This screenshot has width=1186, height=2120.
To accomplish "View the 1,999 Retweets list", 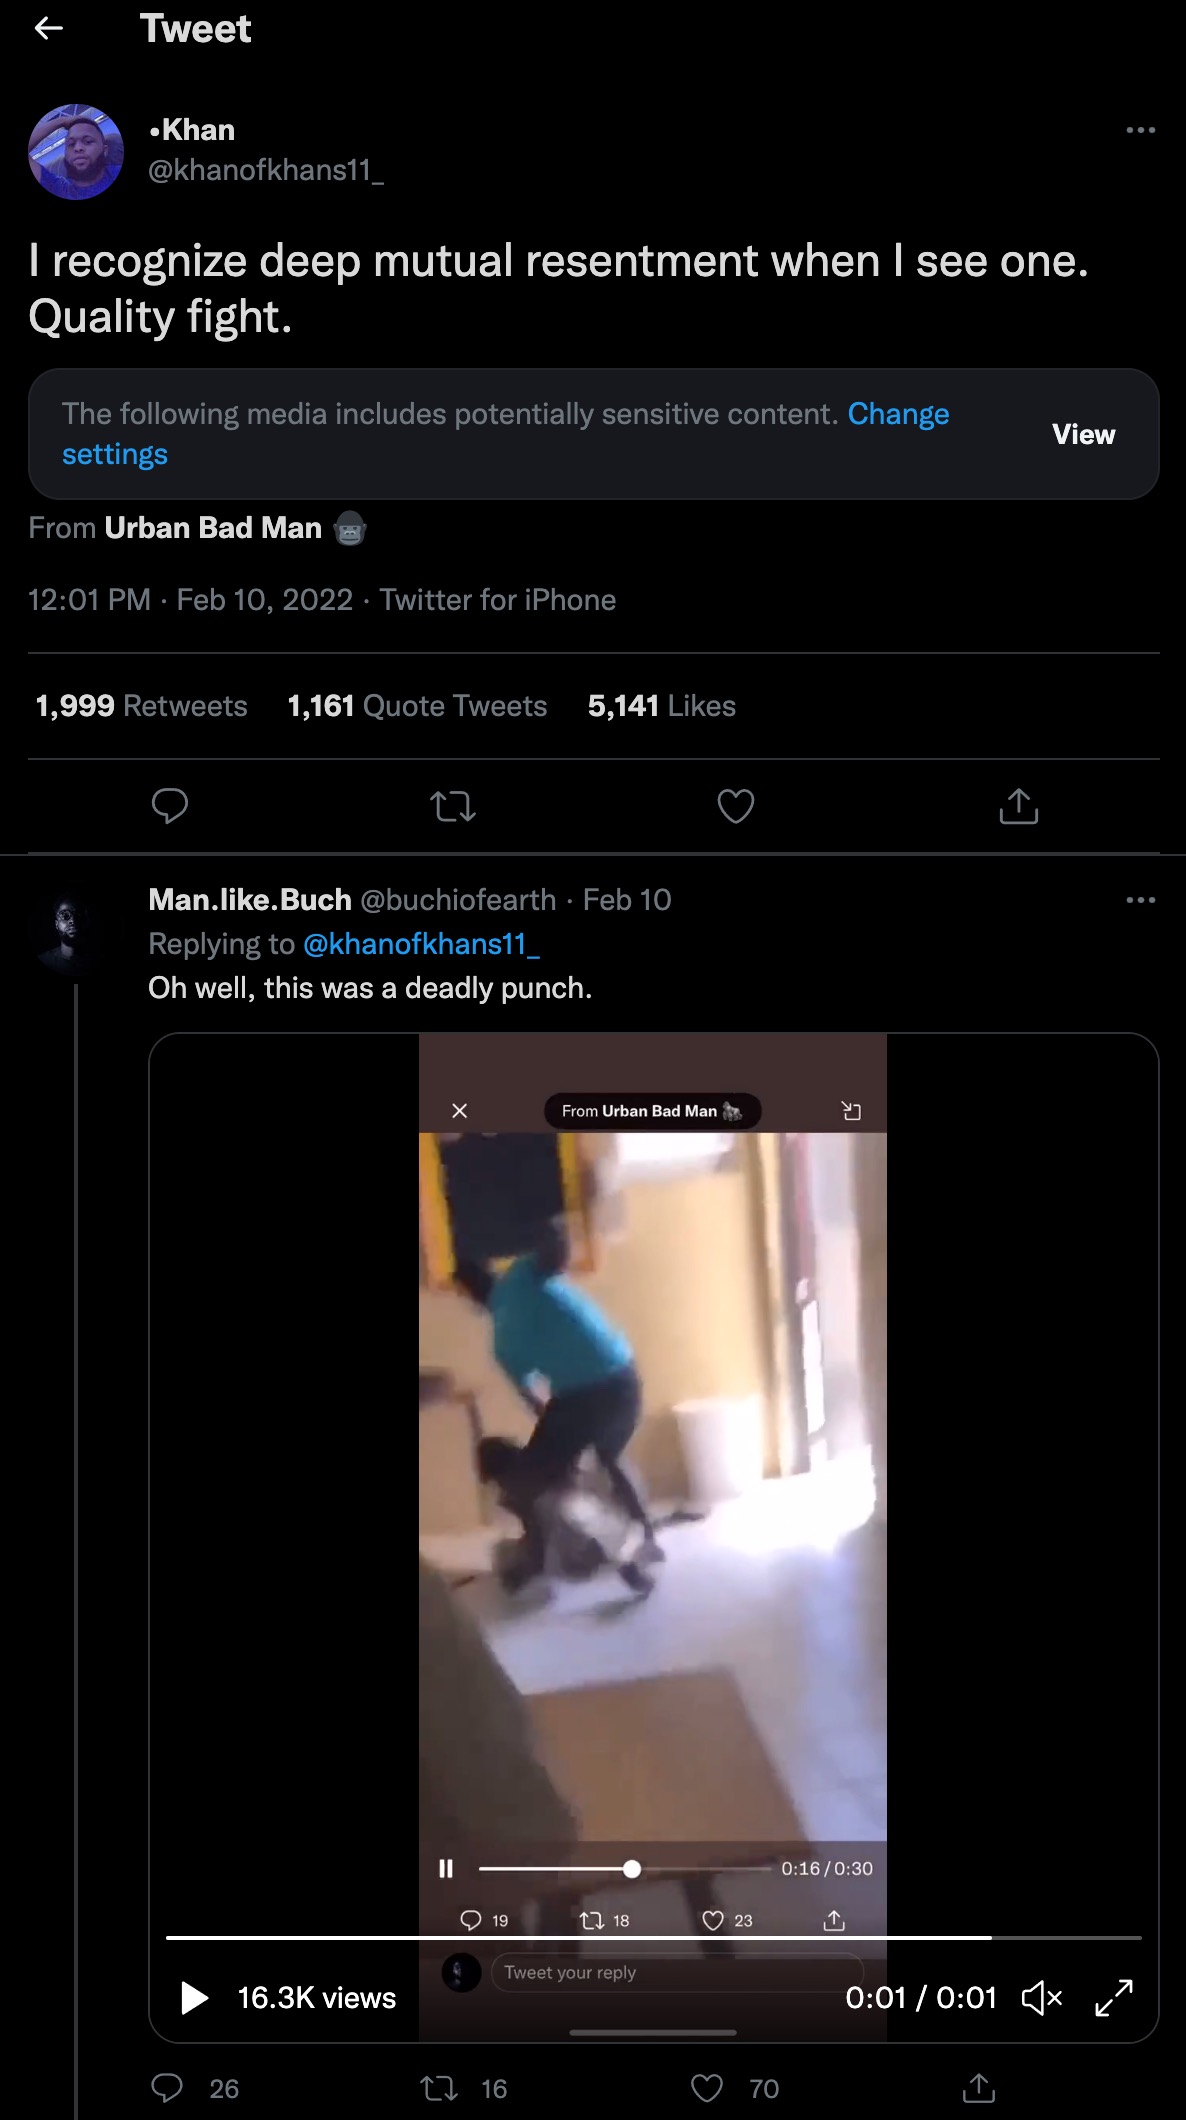I will coord(141,706).
